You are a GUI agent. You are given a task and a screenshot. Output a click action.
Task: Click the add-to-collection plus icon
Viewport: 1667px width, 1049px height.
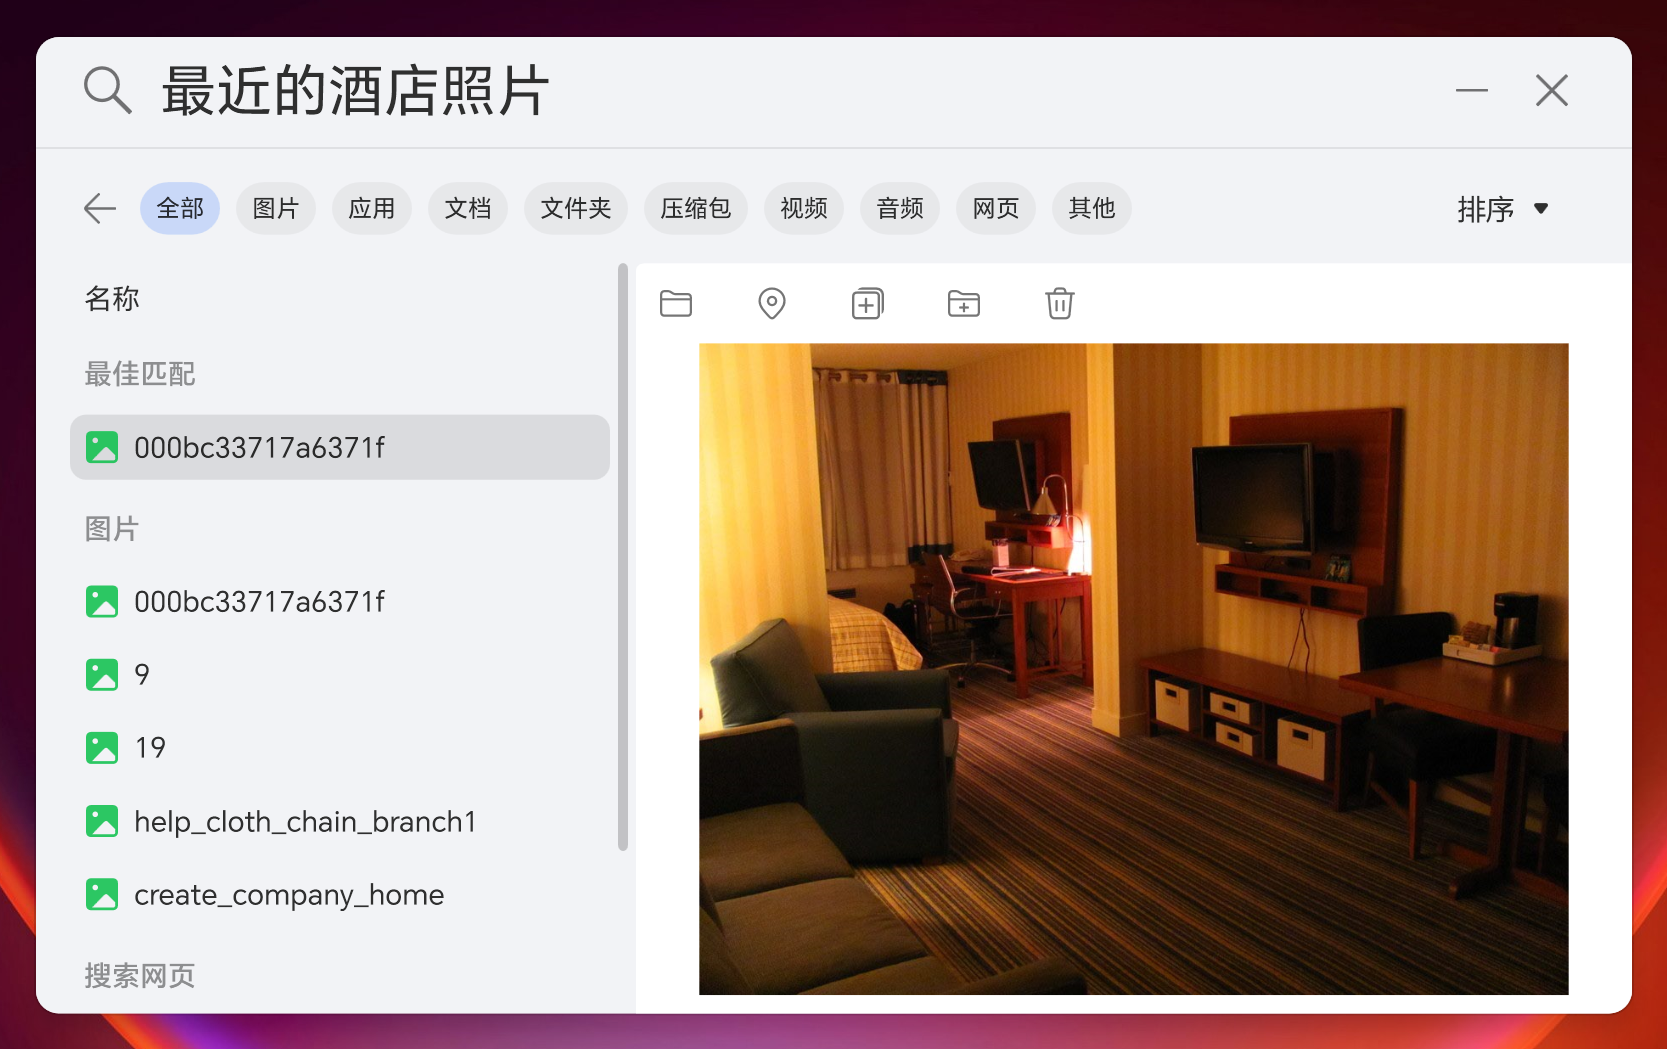(867, 303)
